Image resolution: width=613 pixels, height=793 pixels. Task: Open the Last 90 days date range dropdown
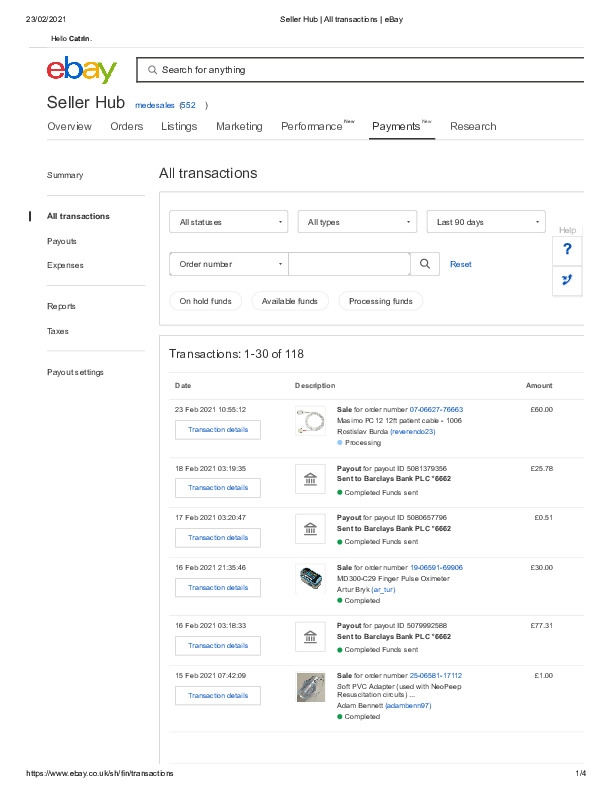point(486,222)
